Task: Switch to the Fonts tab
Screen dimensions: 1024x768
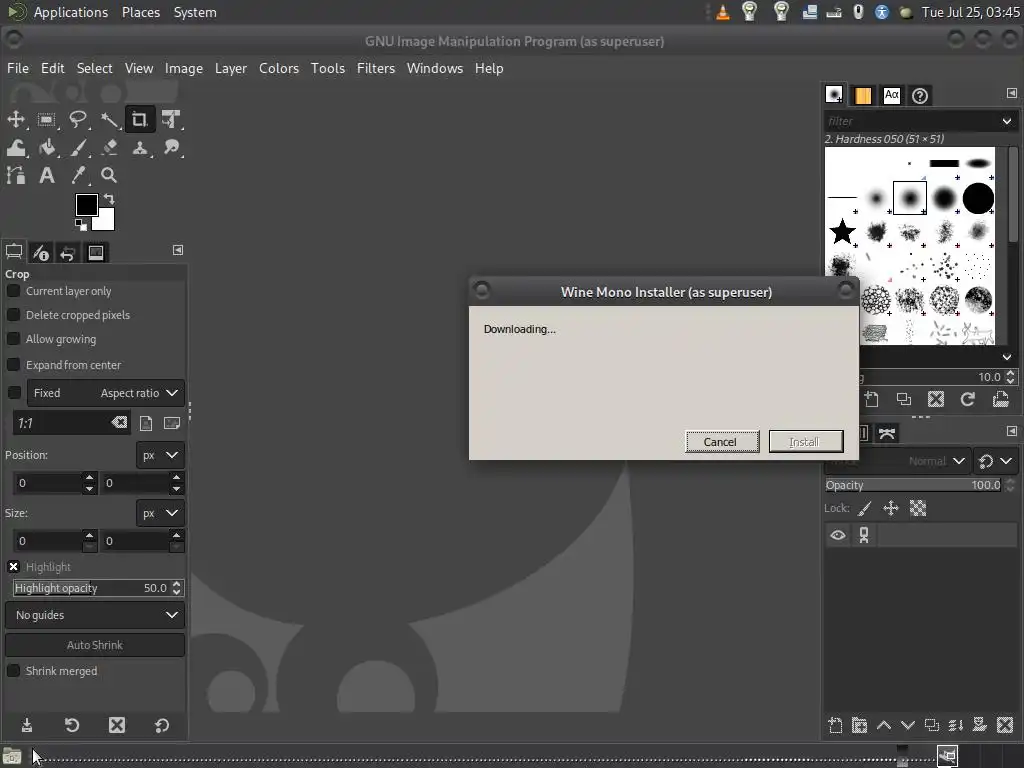Action: 891,95
